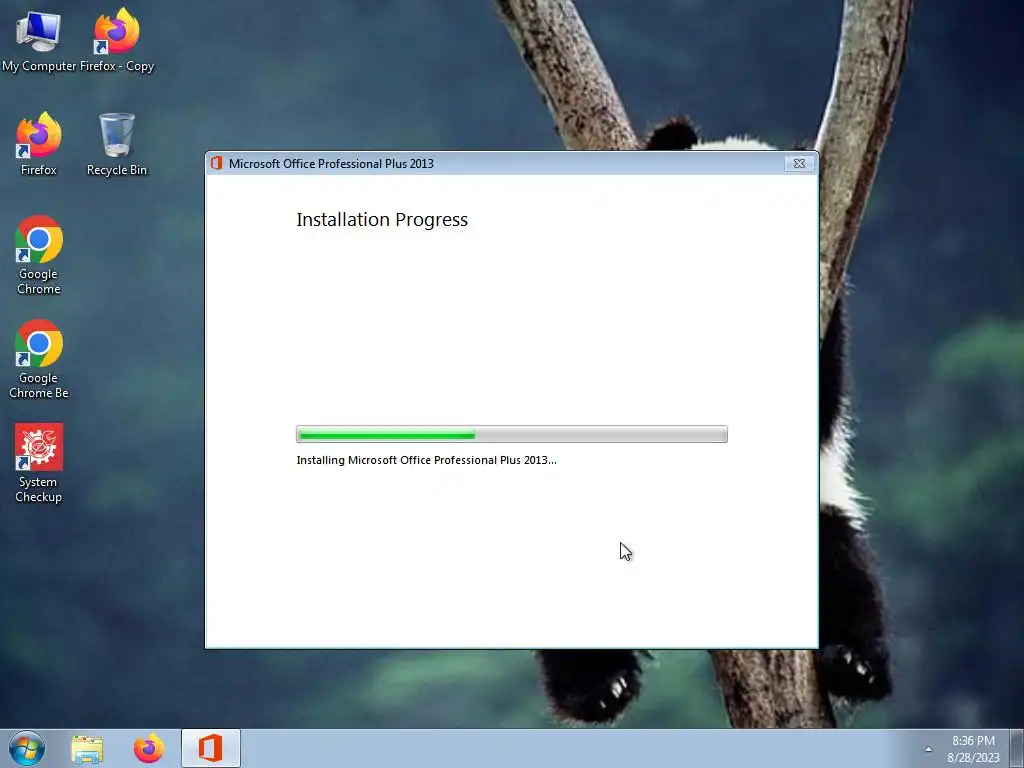Open the System Checkup shortcut
This screenshot has height=768, width=1024.
click(39, 463)
